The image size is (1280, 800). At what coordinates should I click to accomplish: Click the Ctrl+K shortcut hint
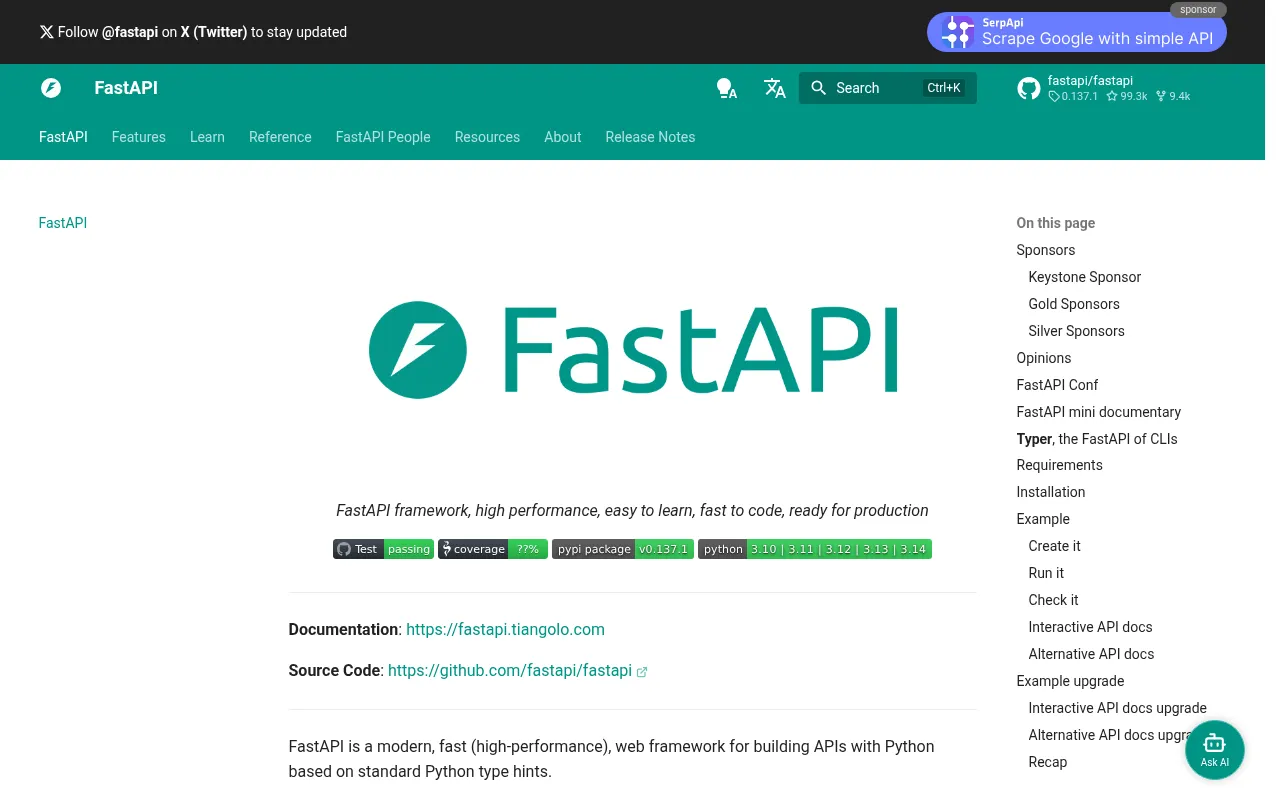[x=944, y=88]
